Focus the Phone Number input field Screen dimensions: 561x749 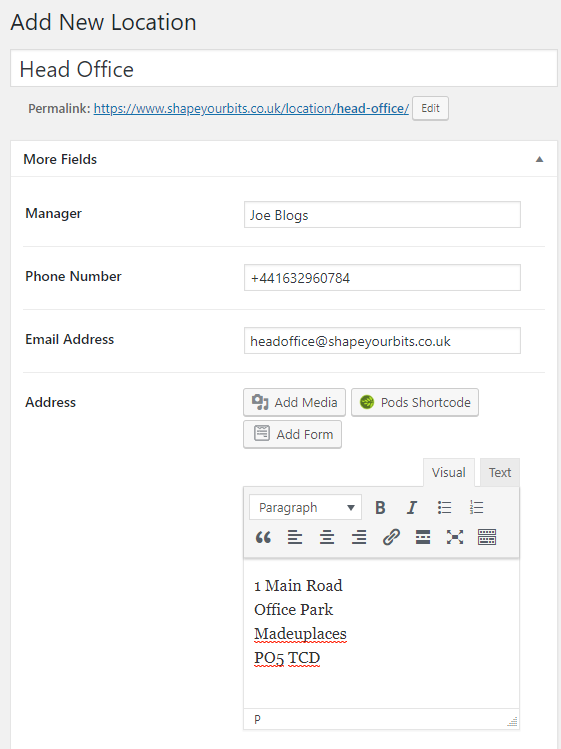[382, 278]
